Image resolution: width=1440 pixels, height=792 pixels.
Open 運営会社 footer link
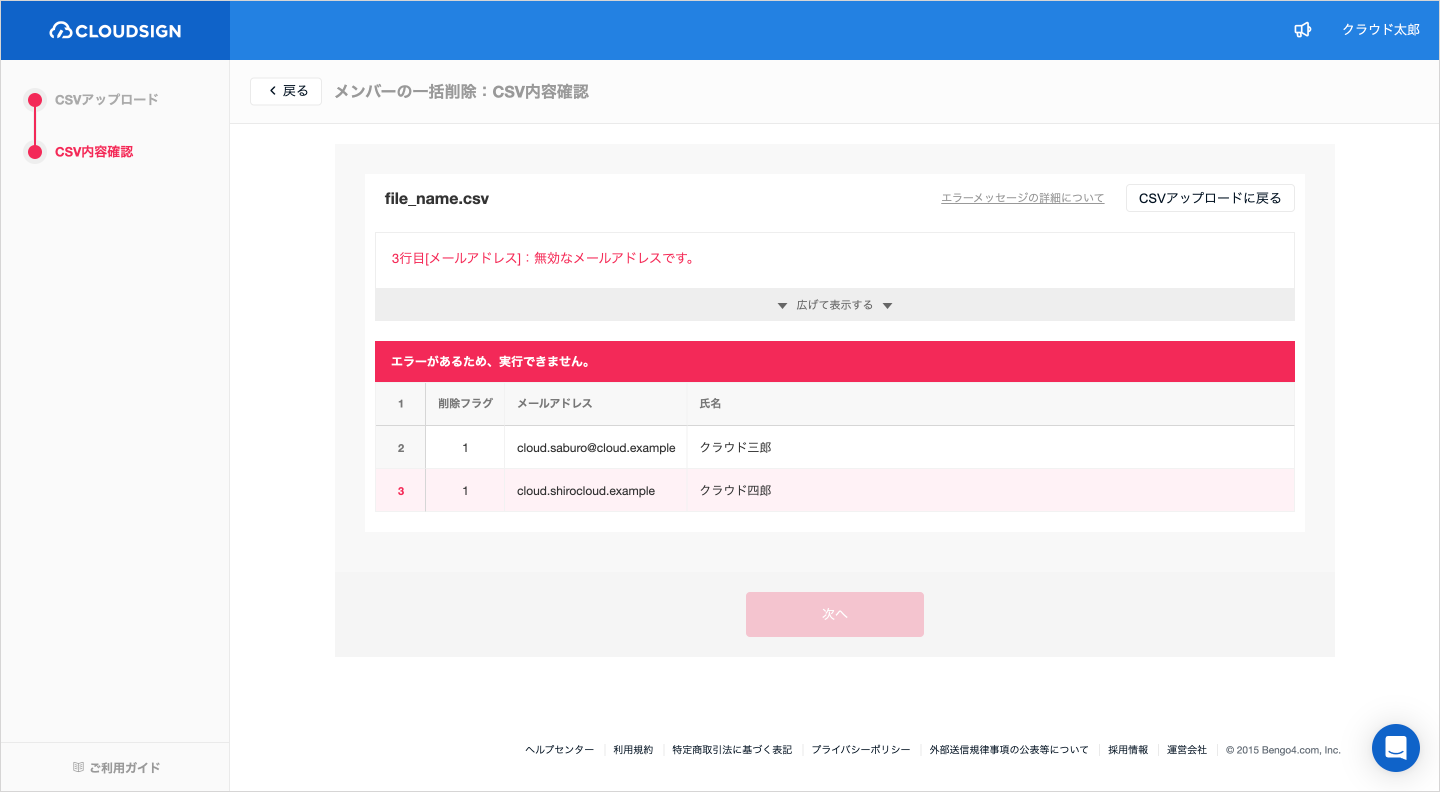pos(1187,750)
